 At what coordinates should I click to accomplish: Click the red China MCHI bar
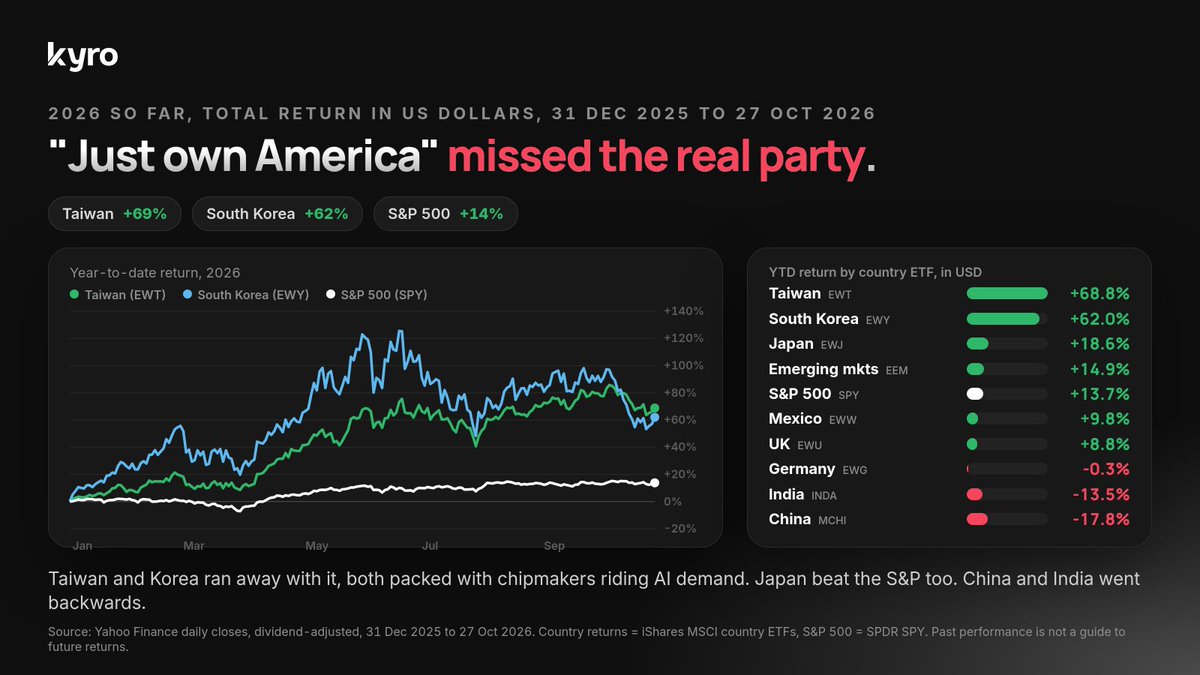click(977, 519)
